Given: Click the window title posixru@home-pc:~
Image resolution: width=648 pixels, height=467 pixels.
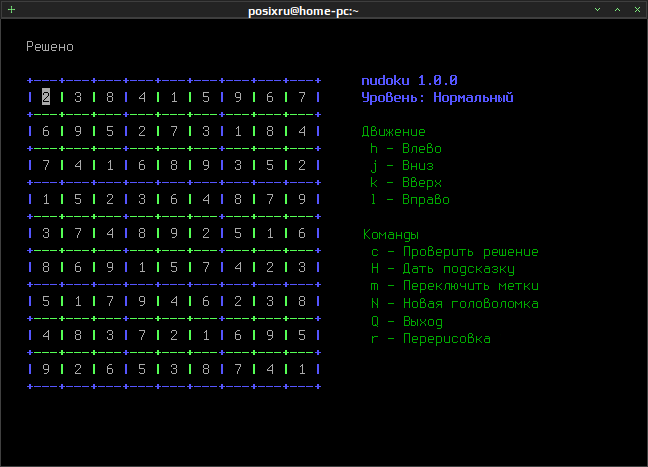Looking at the screenshot, I should [303, 11].
